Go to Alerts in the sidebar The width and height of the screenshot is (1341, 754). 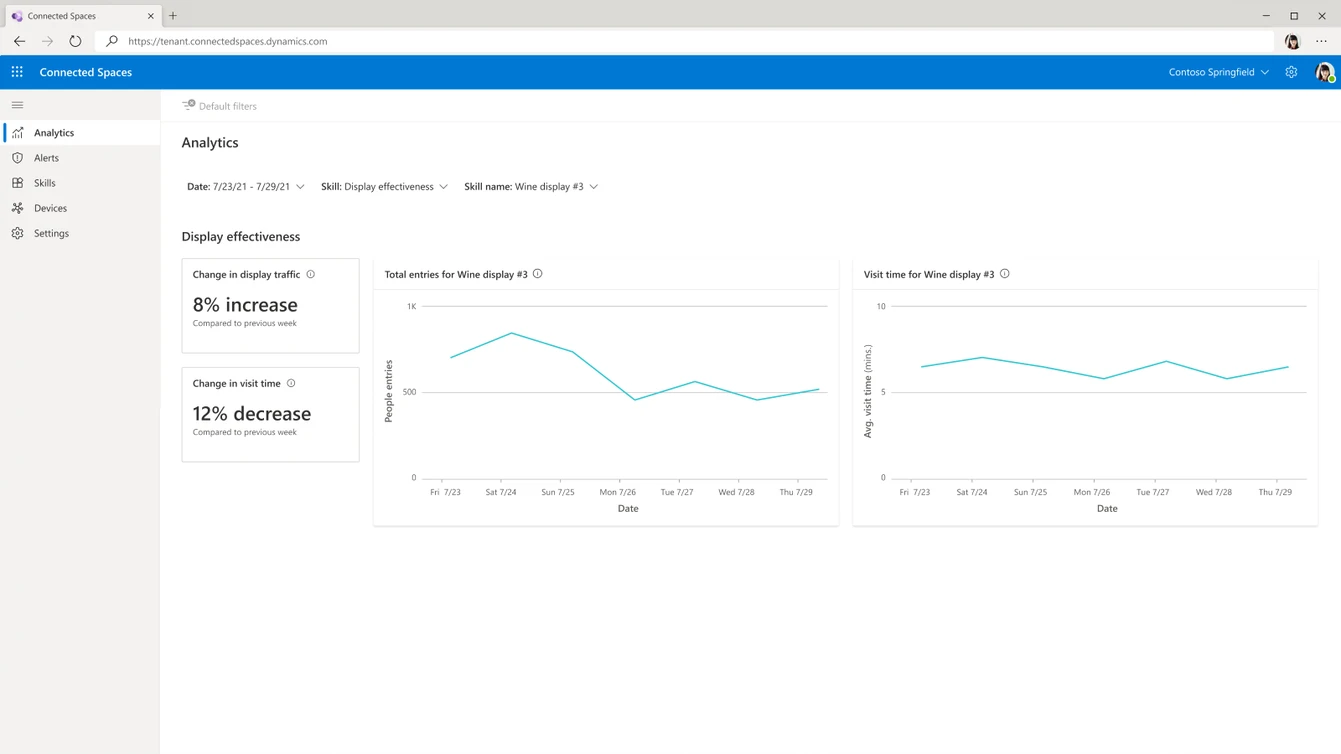[80, 158]
